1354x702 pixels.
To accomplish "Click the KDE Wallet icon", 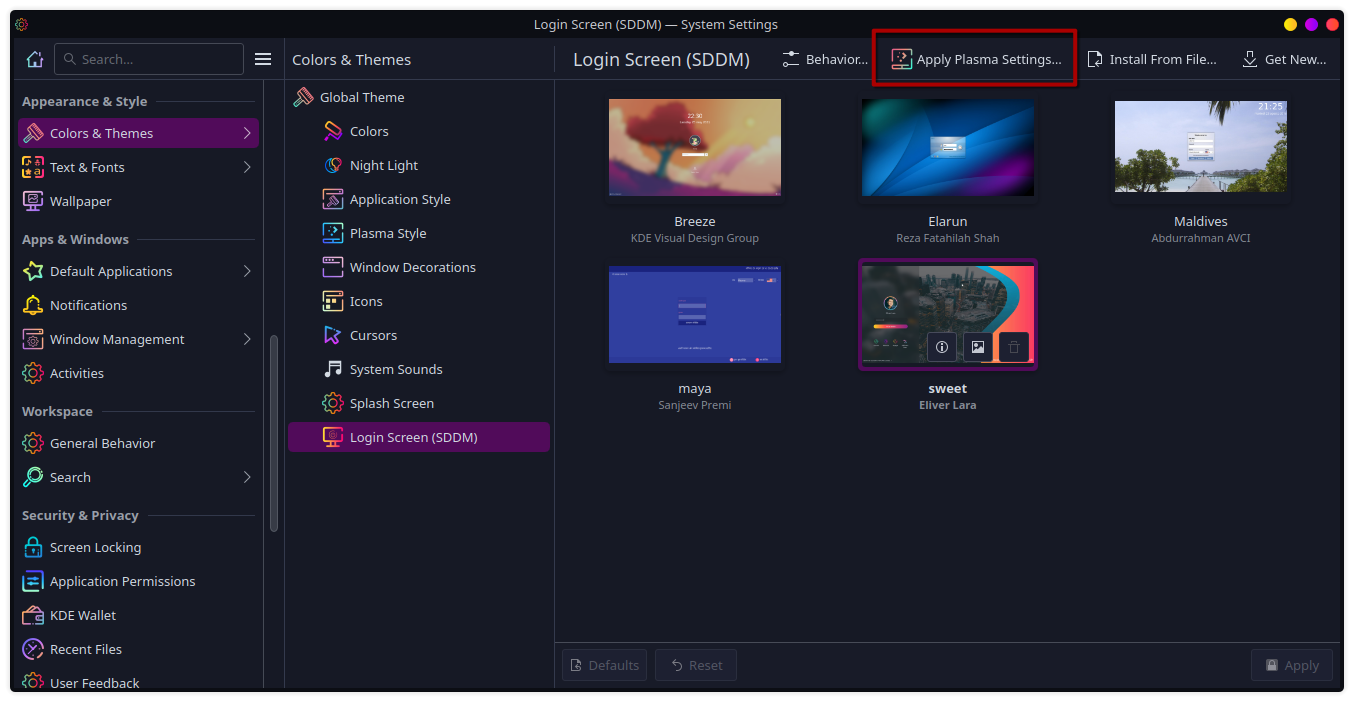I will (x=33, y=615).
